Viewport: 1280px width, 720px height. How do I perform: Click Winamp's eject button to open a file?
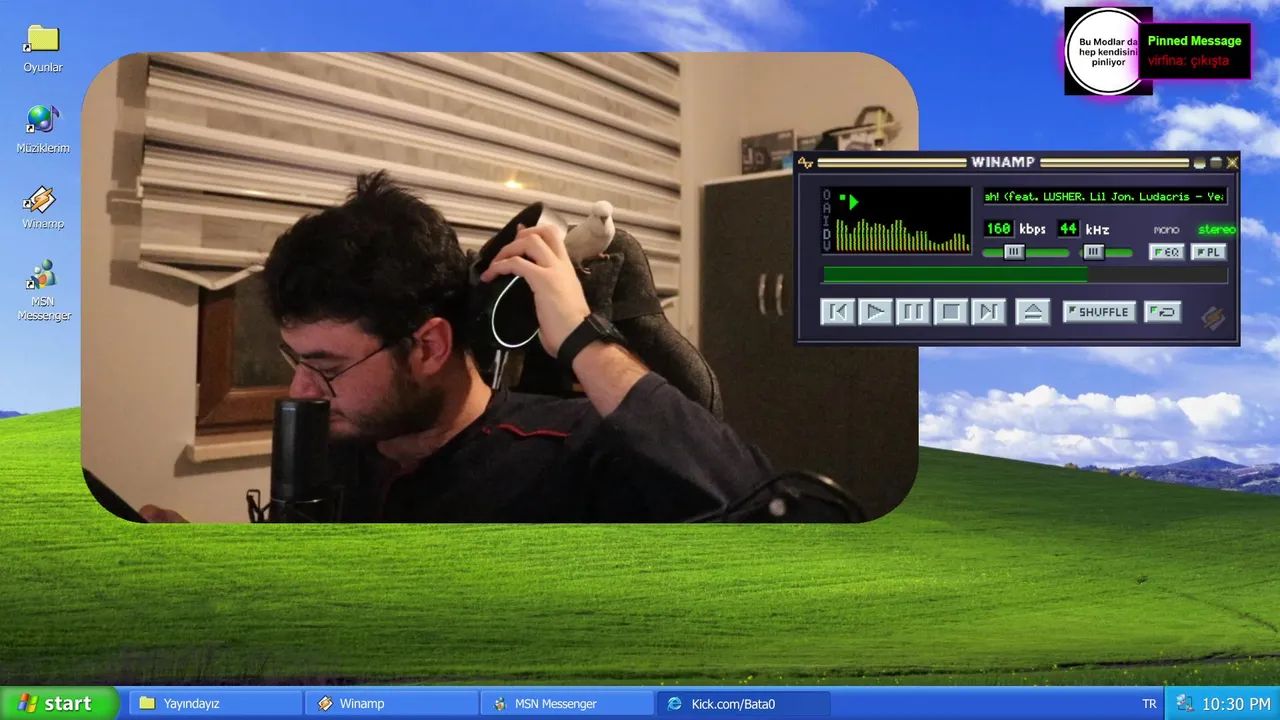[1033, 312]
